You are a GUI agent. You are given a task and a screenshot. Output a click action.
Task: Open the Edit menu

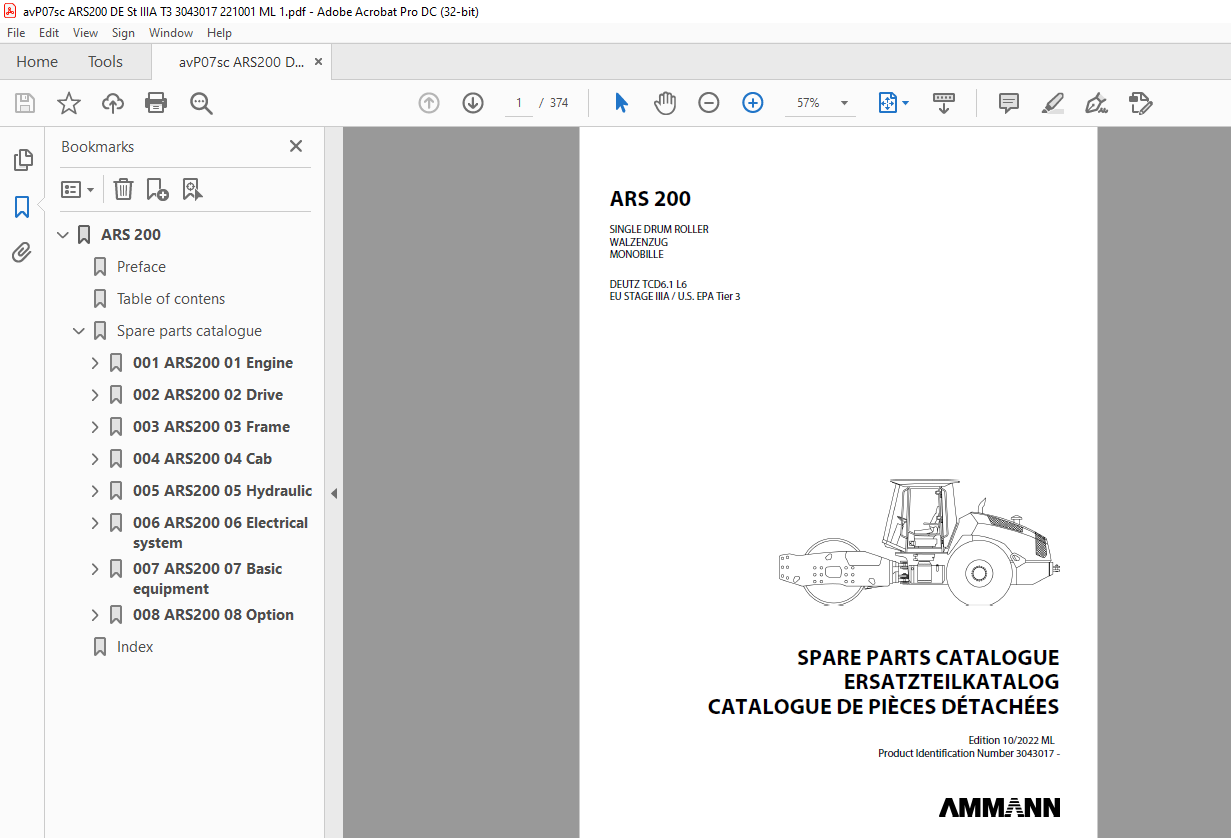(49, 33)
